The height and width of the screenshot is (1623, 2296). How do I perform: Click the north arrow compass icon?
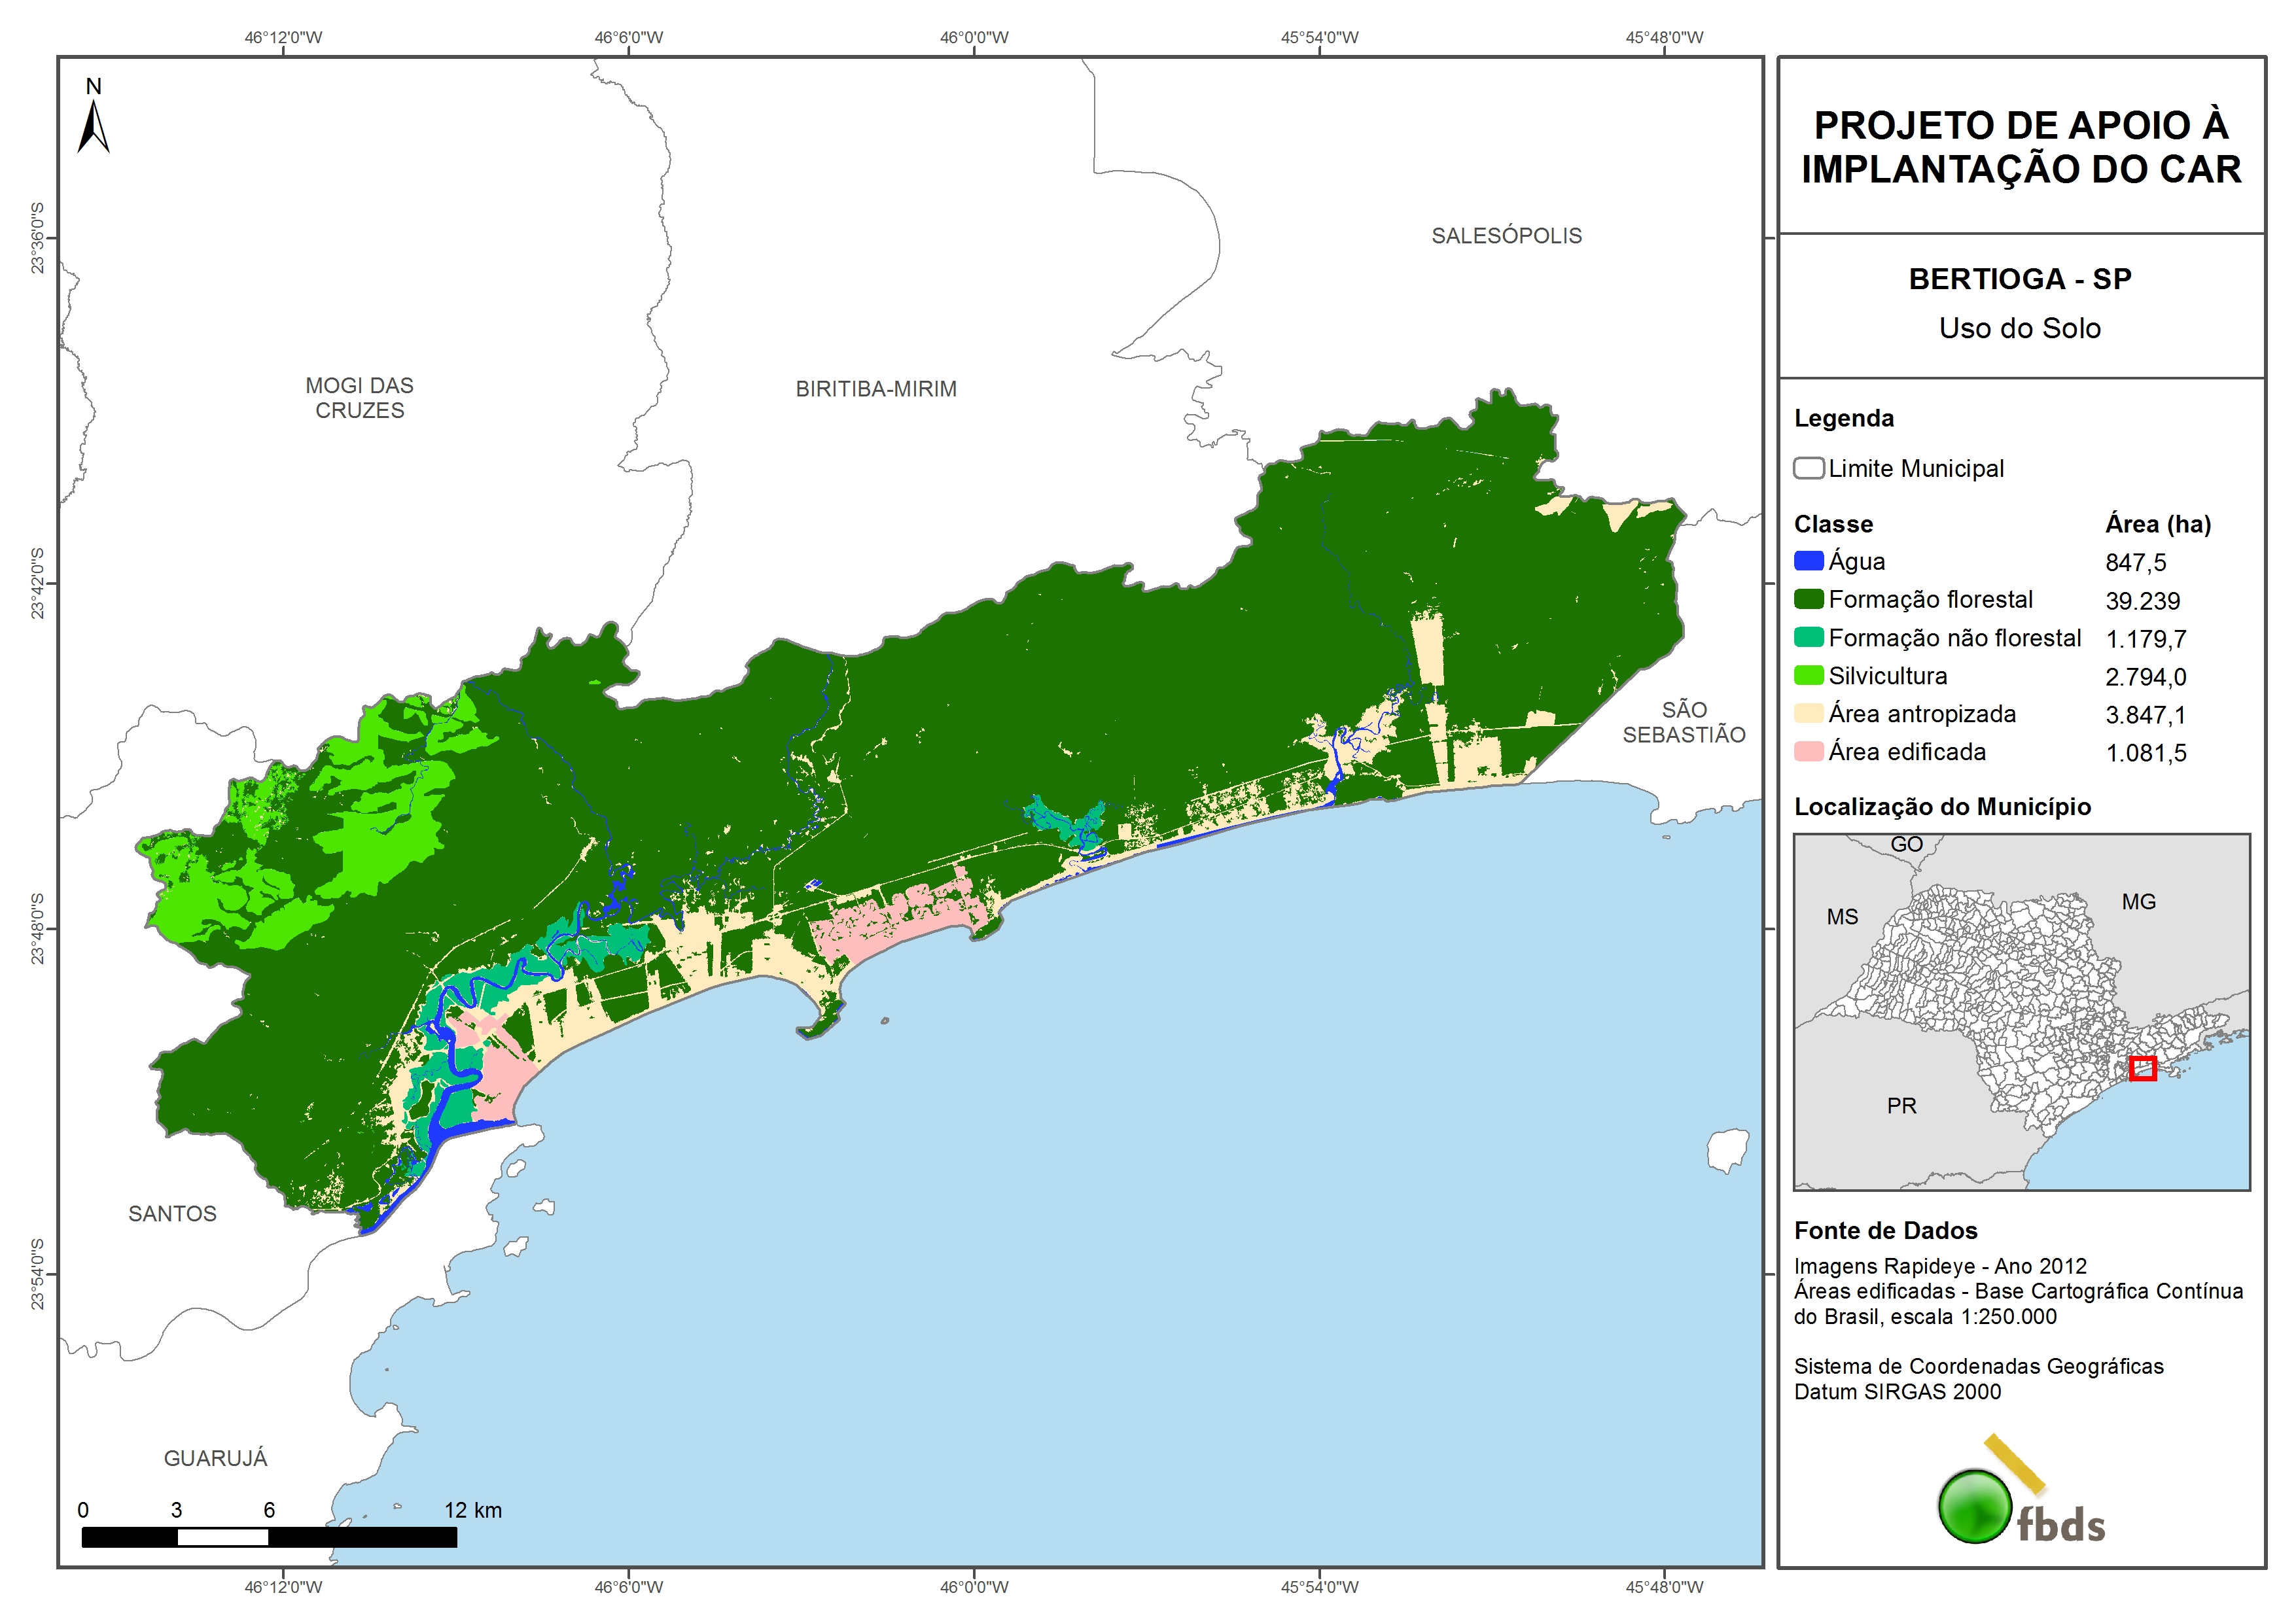point(93,126)
